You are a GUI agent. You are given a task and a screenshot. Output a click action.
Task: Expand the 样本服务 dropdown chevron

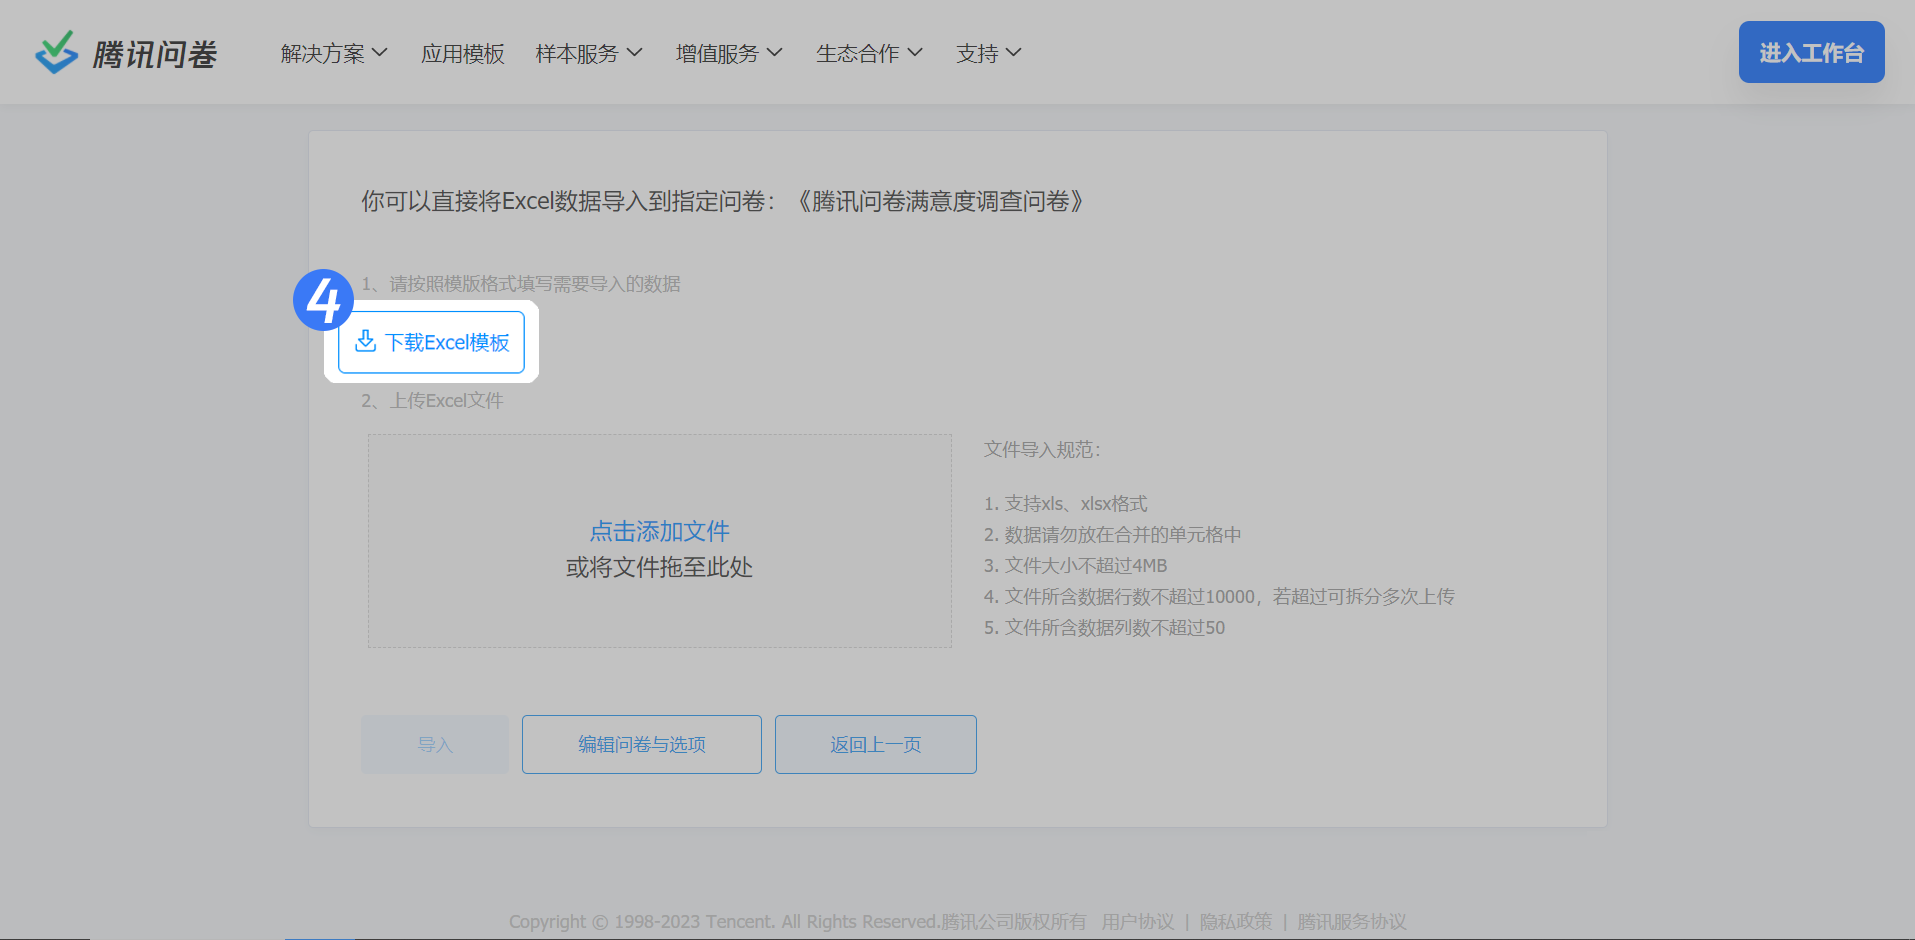pos(634,52)
